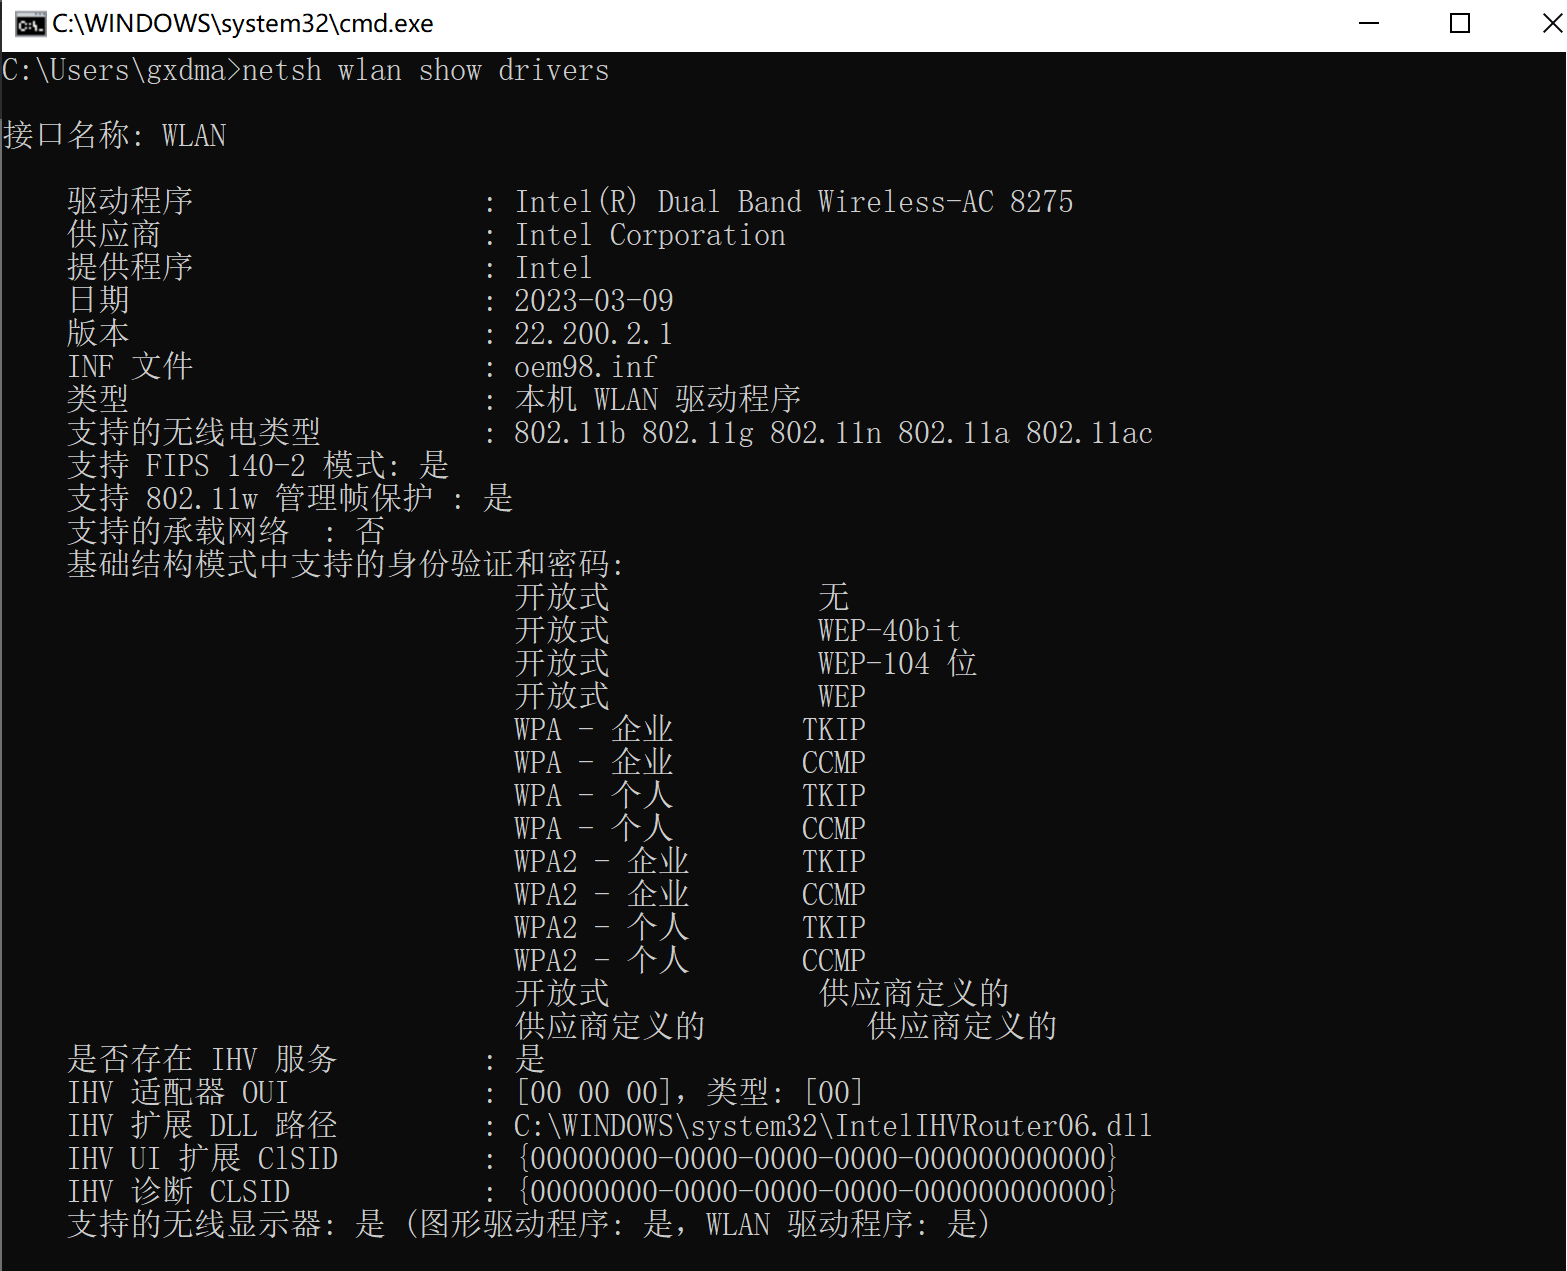Select text 'Intel(R) Dual Band Wireless-AC 8275'
Image resolution: width=1567 pixels, height=1271 pixels.
(x=793, y=202)
